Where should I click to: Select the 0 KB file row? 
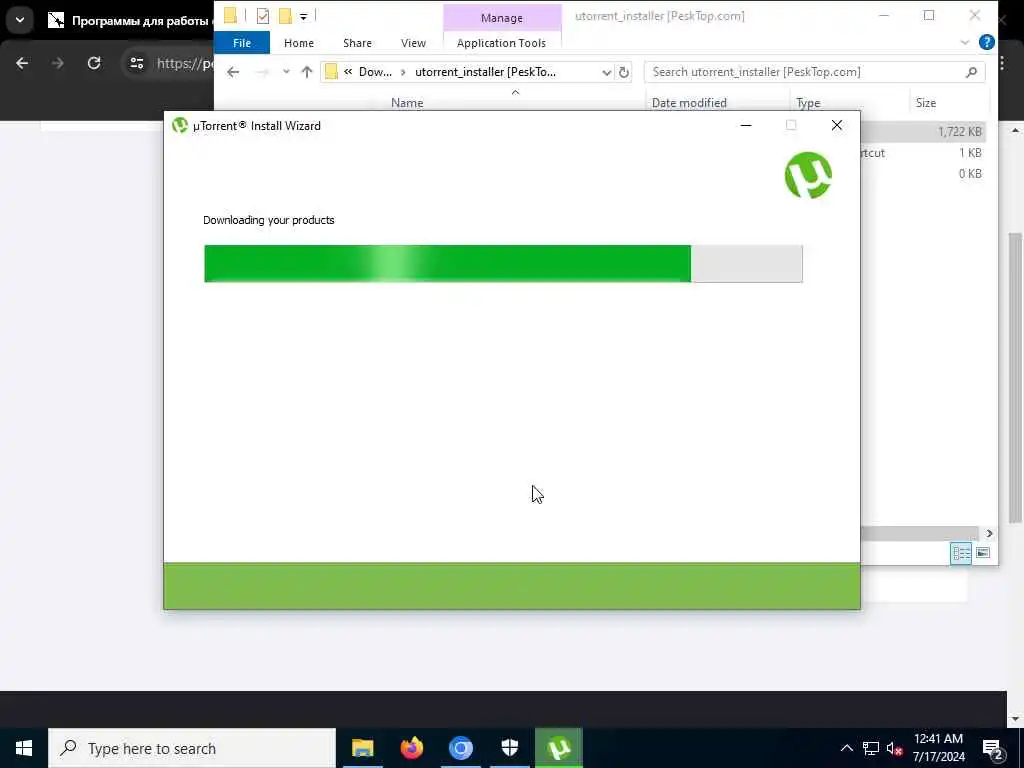[922, 174]
